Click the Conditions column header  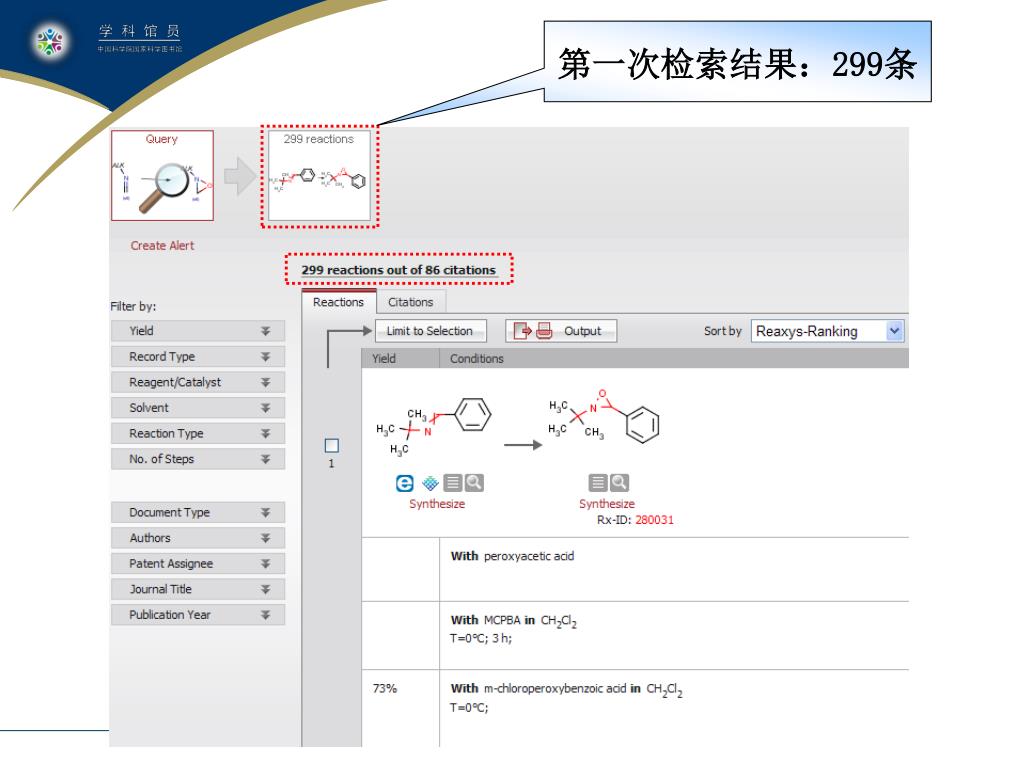[477, 359]
